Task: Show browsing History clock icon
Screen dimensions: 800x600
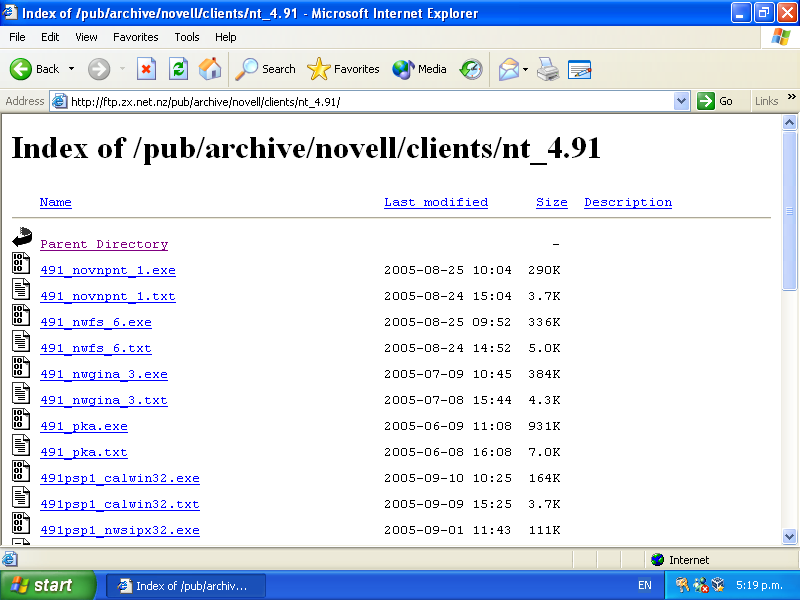Action: (471, 69)
